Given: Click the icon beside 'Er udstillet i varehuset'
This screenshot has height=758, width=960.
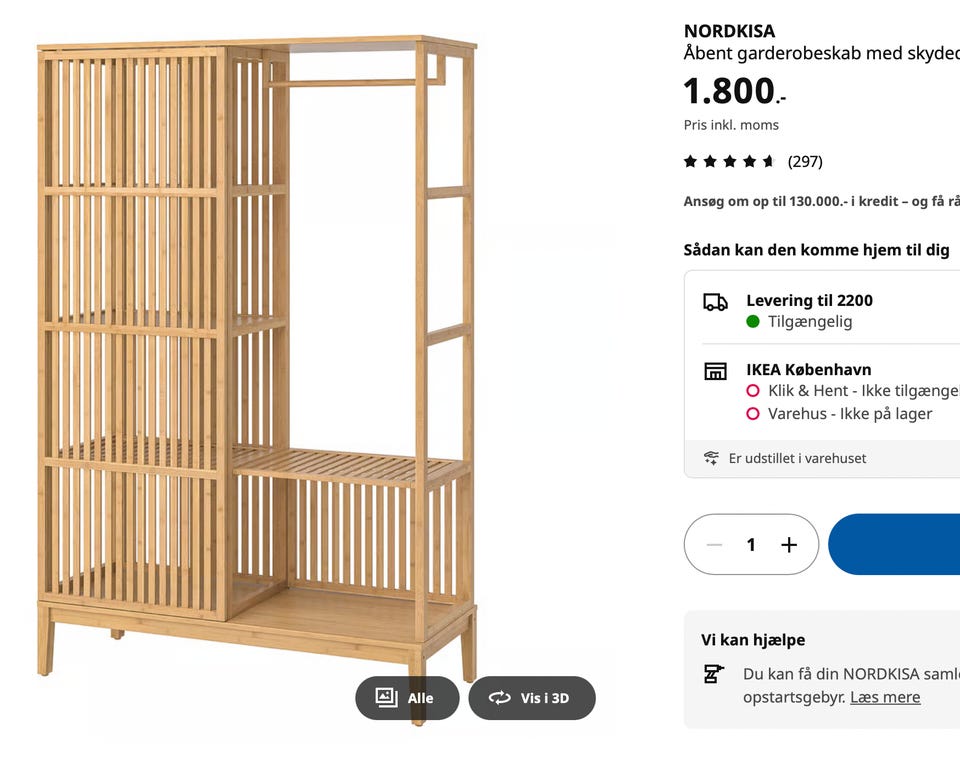Looking at the screenshot, I should click(x=711, y=458).
